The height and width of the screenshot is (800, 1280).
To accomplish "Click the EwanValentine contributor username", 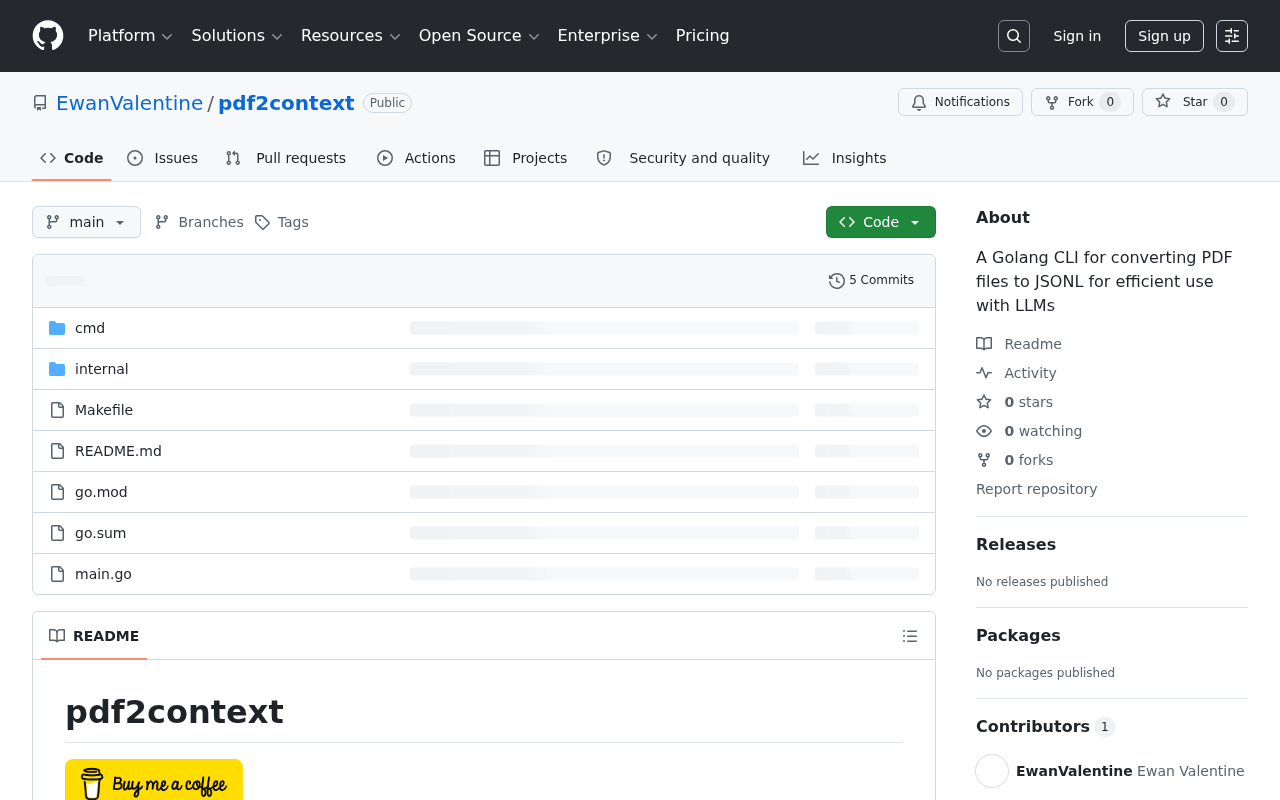I will point(1074,771).
